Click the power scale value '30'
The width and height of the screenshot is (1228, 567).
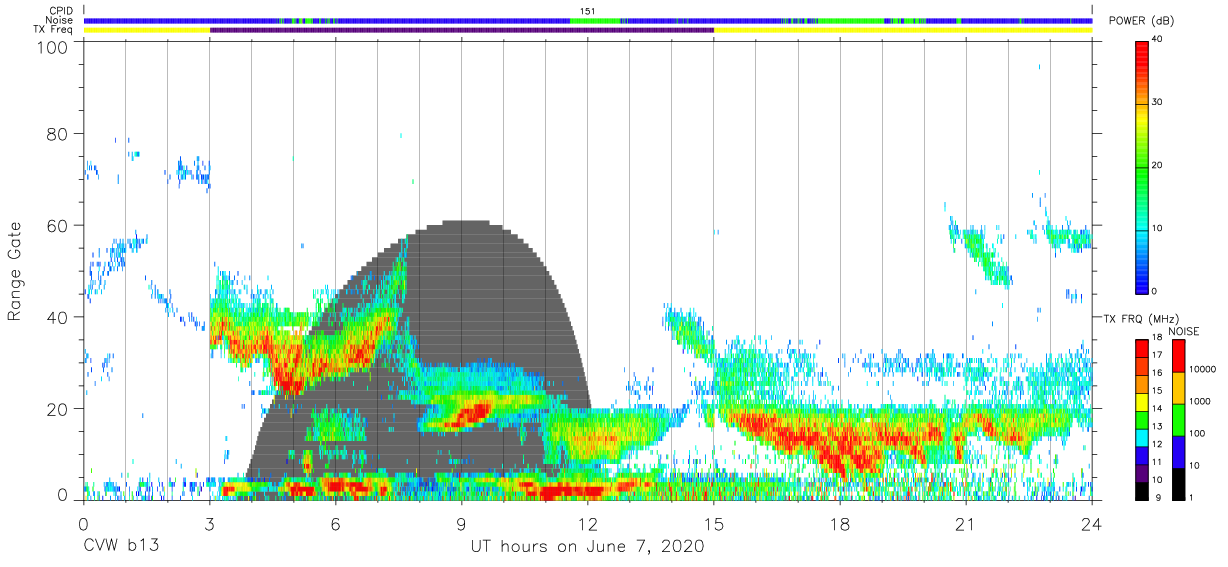coord(1157,103)
